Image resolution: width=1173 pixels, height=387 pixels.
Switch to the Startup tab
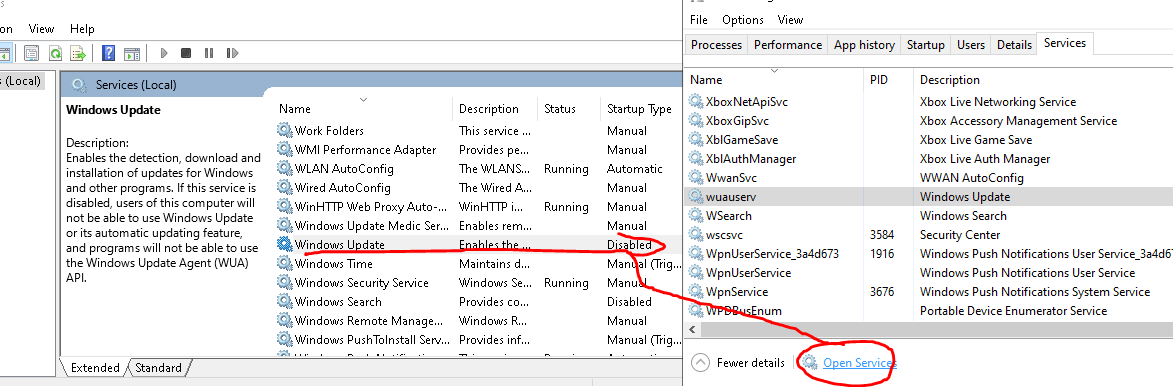(925, 45)
